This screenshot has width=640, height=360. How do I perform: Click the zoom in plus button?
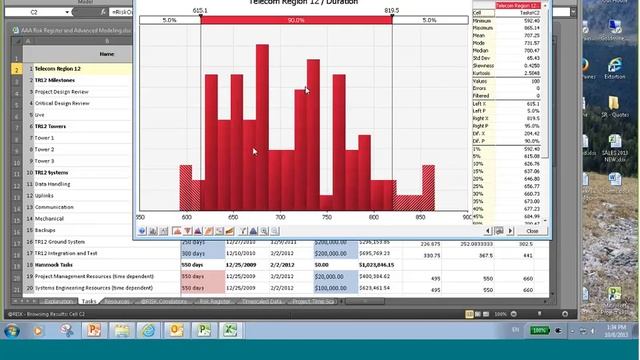[x=565, y=314]
